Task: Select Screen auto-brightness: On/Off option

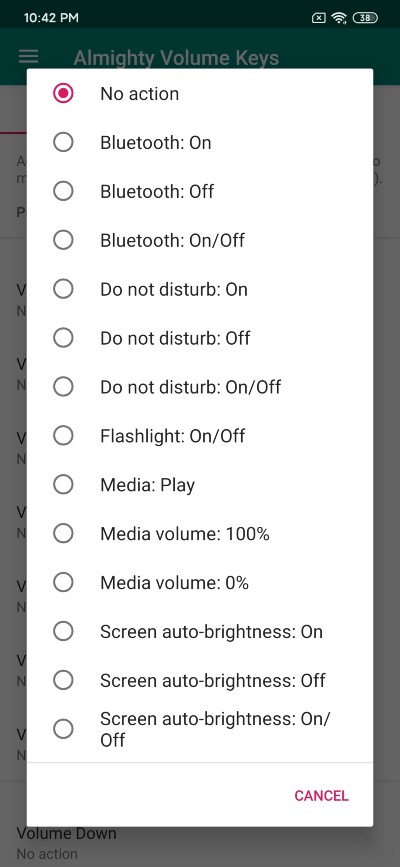Action: (200, 729)
